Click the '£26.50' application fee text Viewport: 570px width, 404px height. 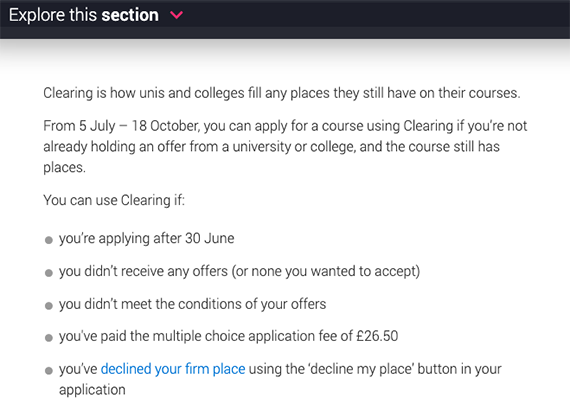pyautogui.click(x=377, y=336)
